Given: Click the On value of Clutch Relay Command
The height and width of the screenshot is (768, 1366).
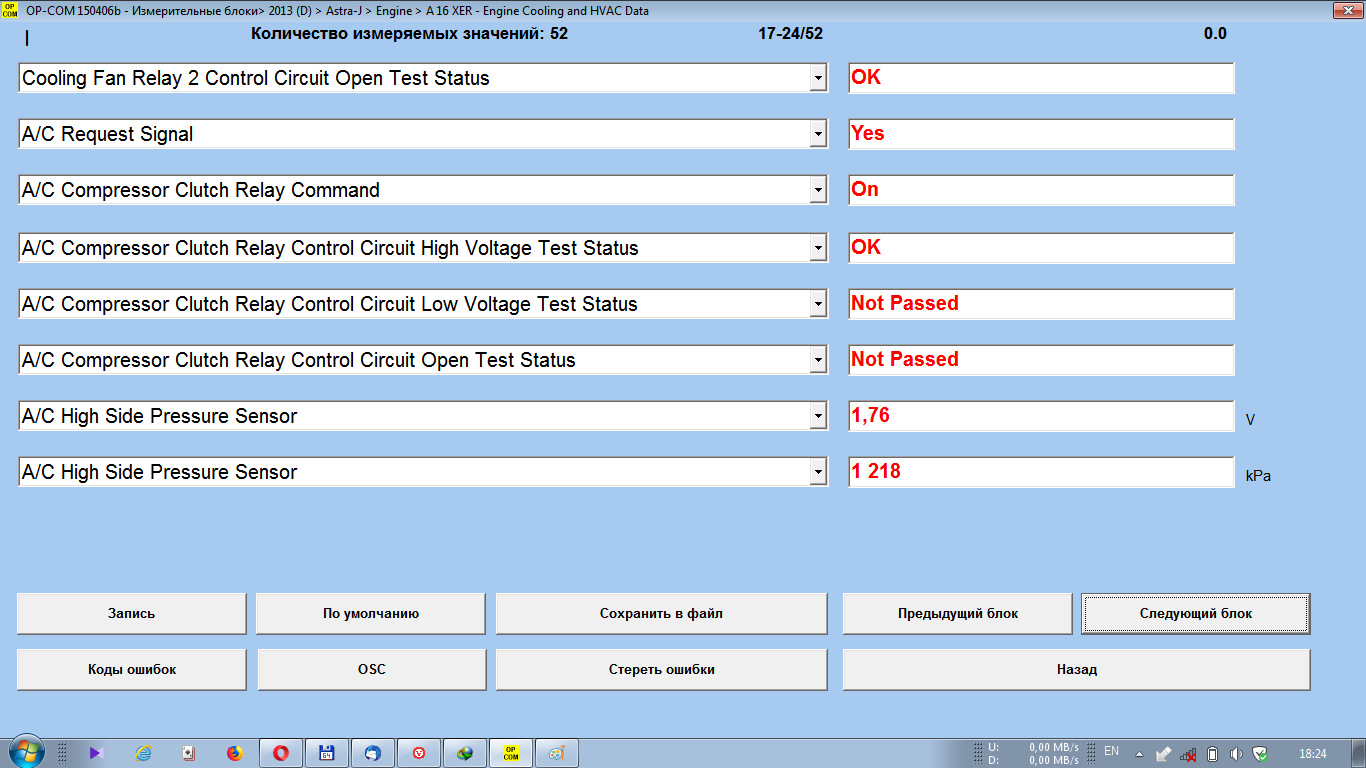Looking at the screenshot, I should click(x=1041, y=190).
